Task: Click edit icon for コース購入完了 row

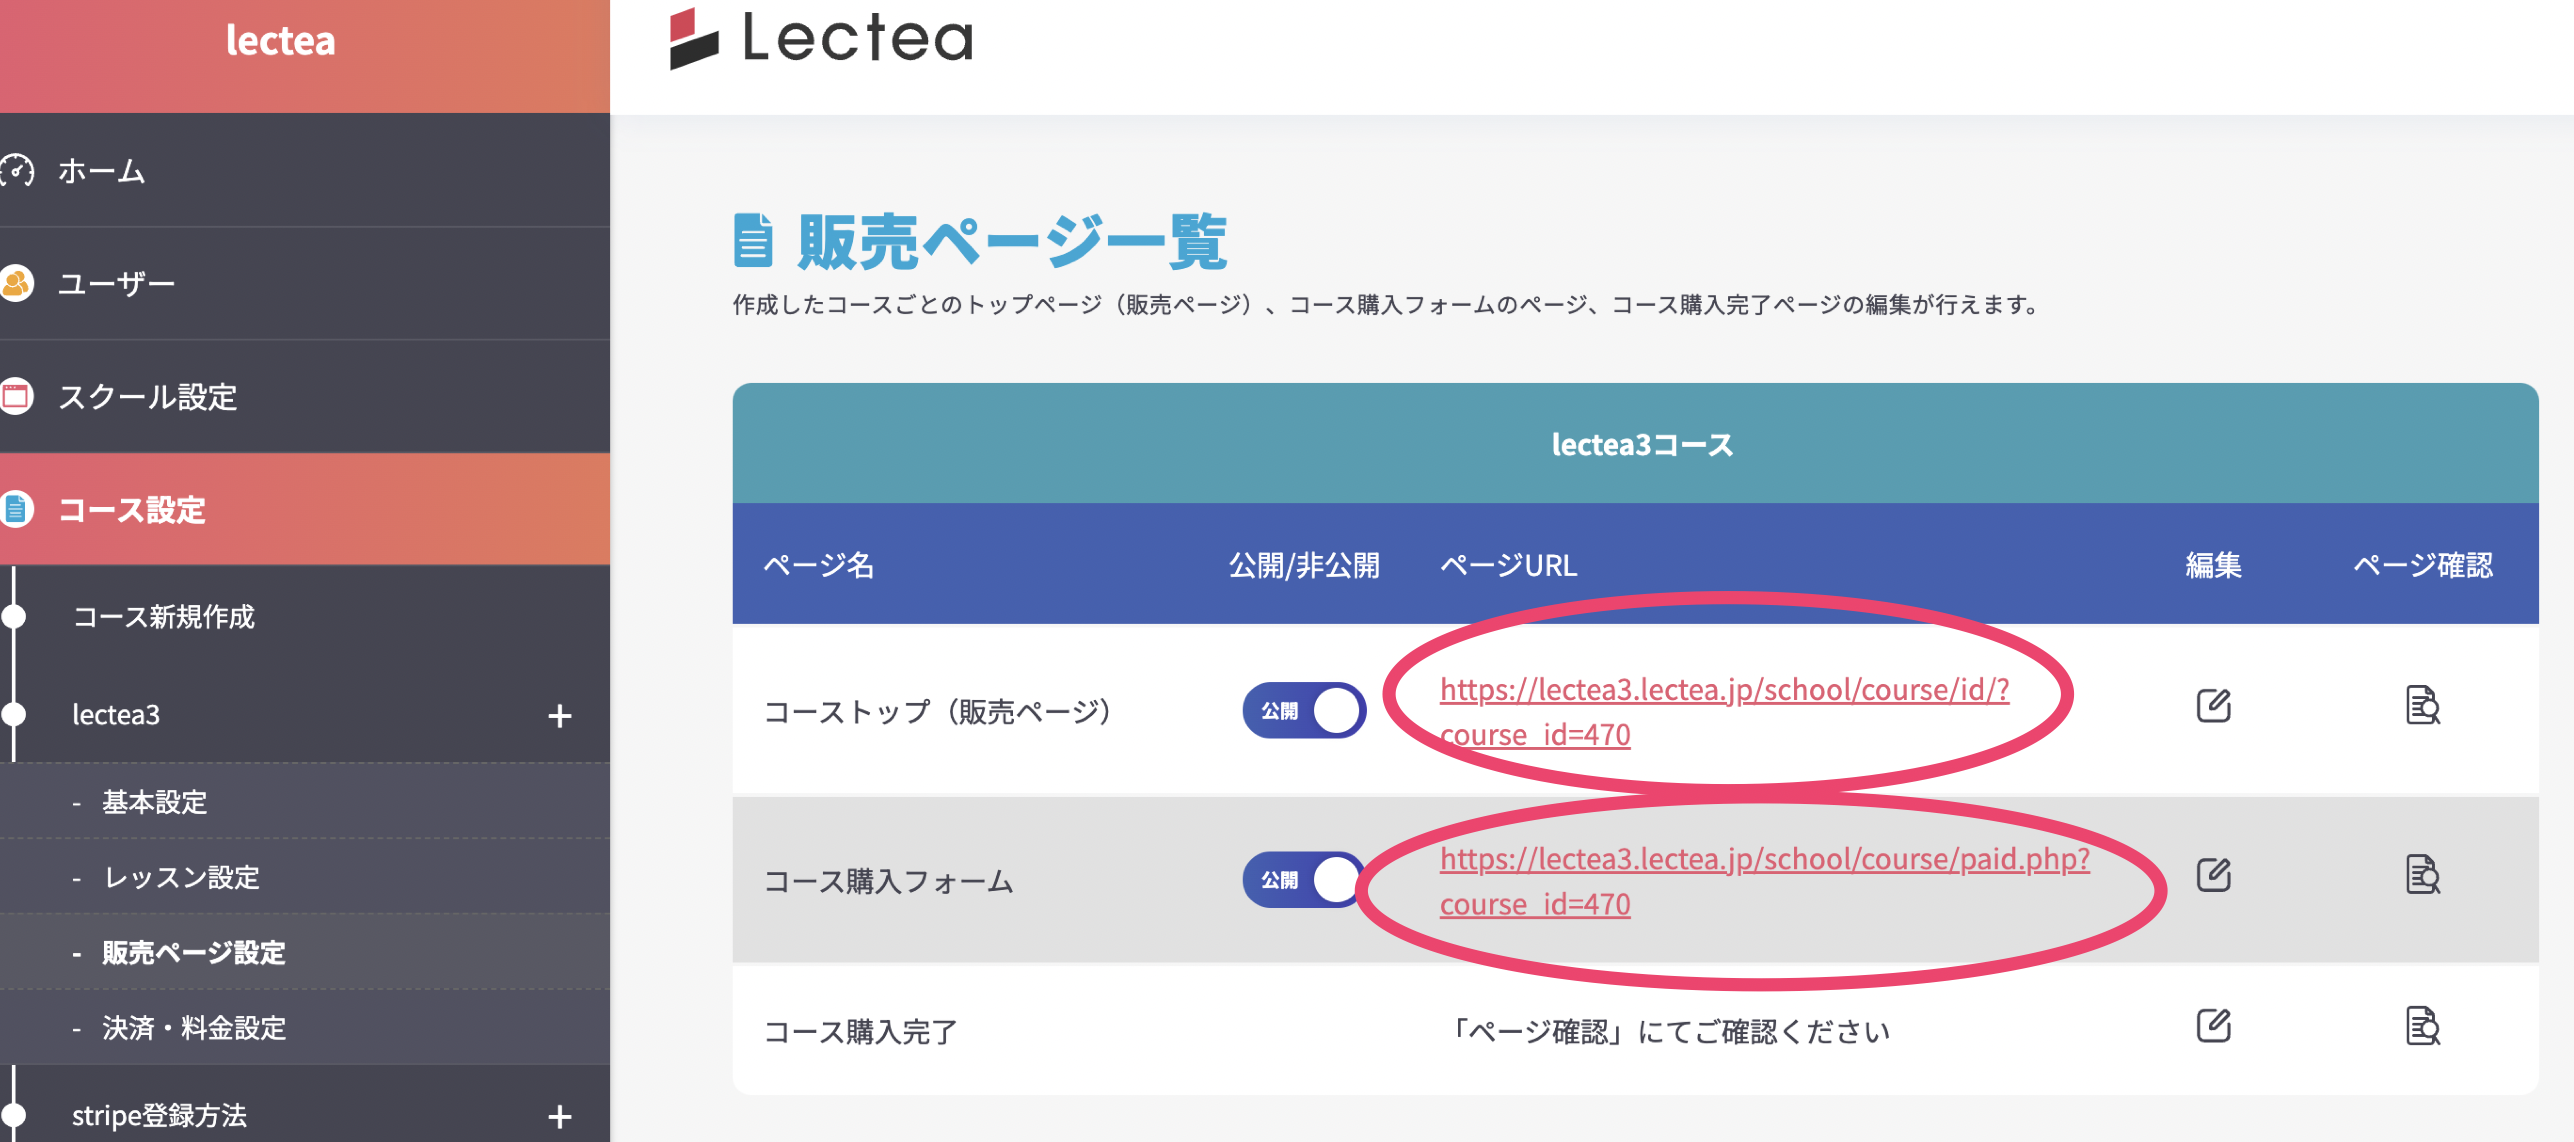Action: [2213, 1026]
